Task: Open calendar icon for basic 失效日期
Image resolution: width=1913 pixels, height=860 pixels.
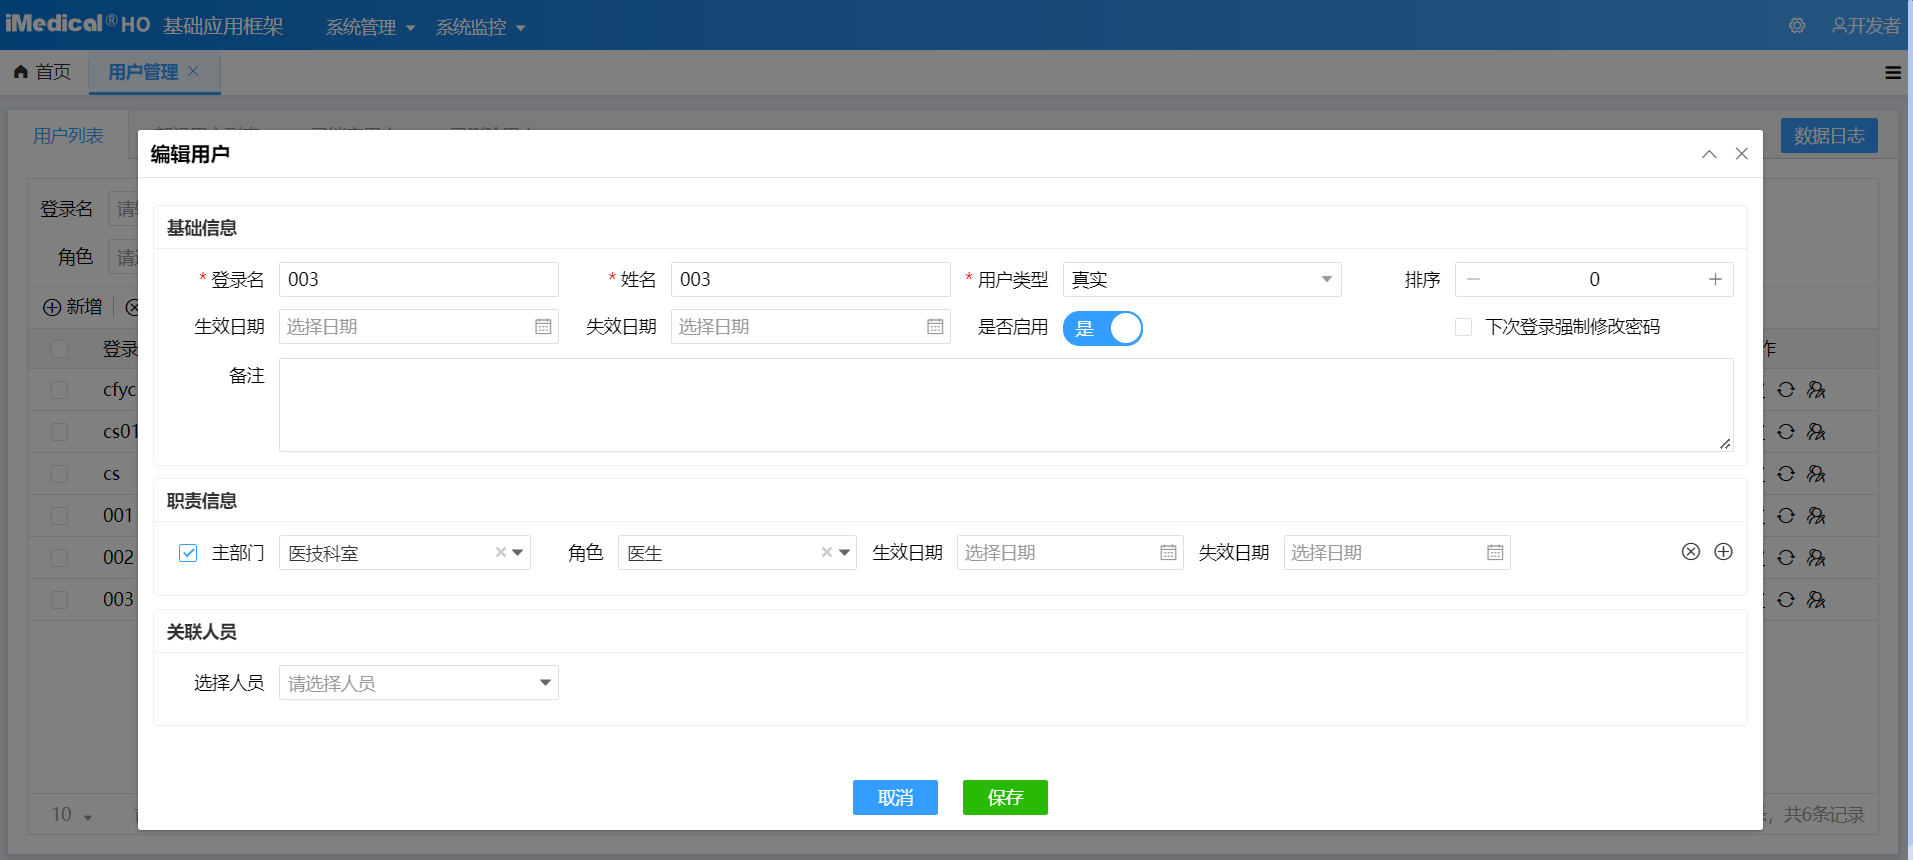Action: pos(935,327)
